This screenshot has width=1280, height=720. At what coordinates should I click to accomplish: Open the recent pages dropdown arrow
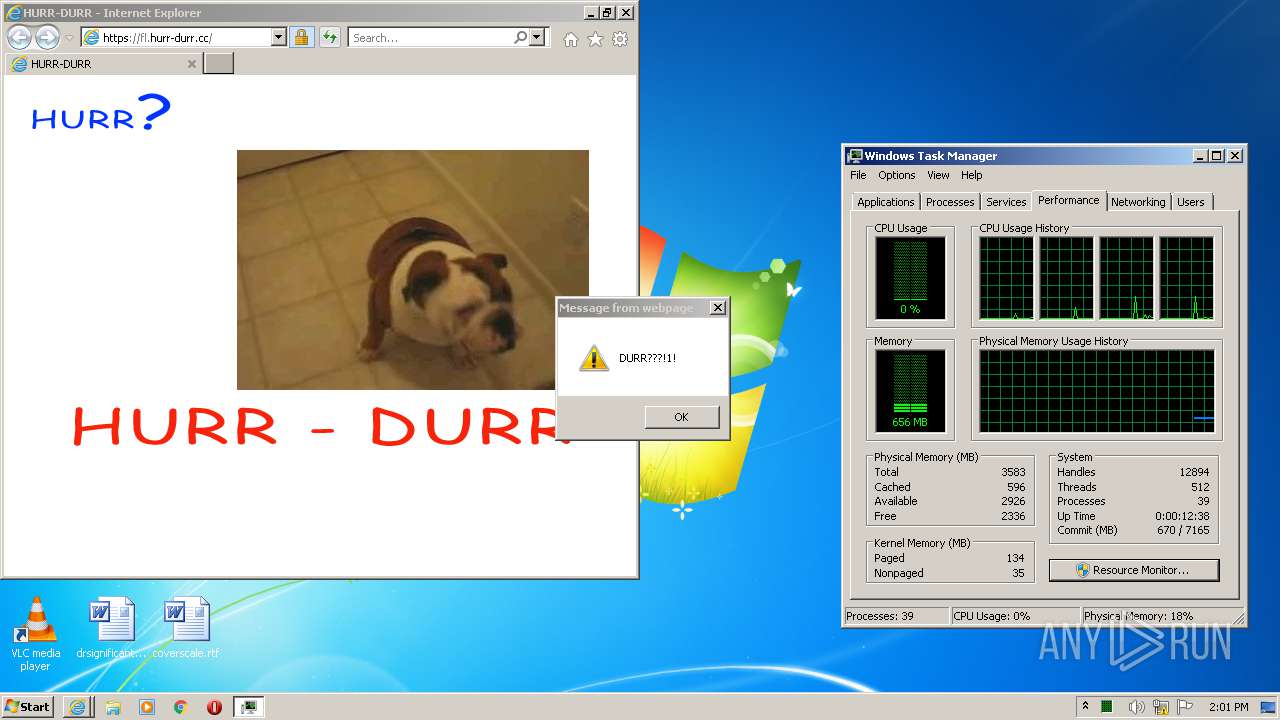point(69,38)
